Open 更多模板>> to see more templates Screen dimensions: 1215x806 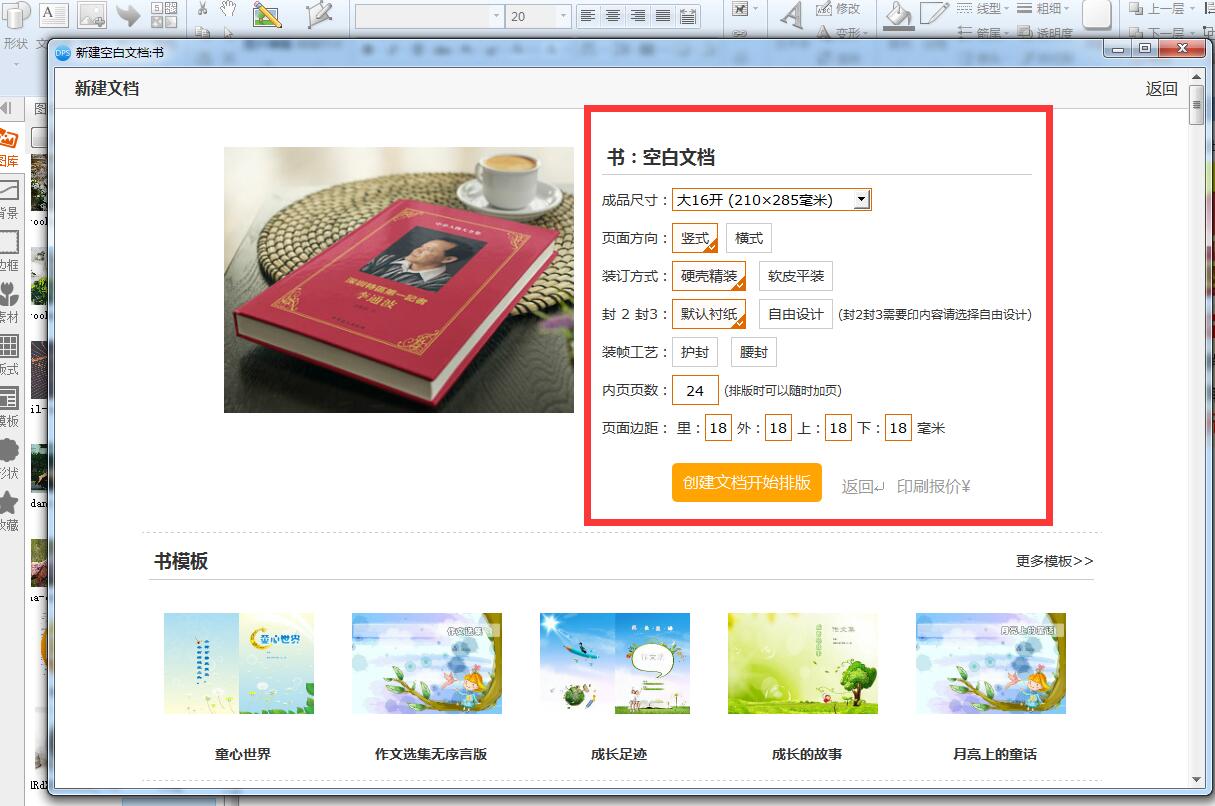click(x=1054, y=561)
